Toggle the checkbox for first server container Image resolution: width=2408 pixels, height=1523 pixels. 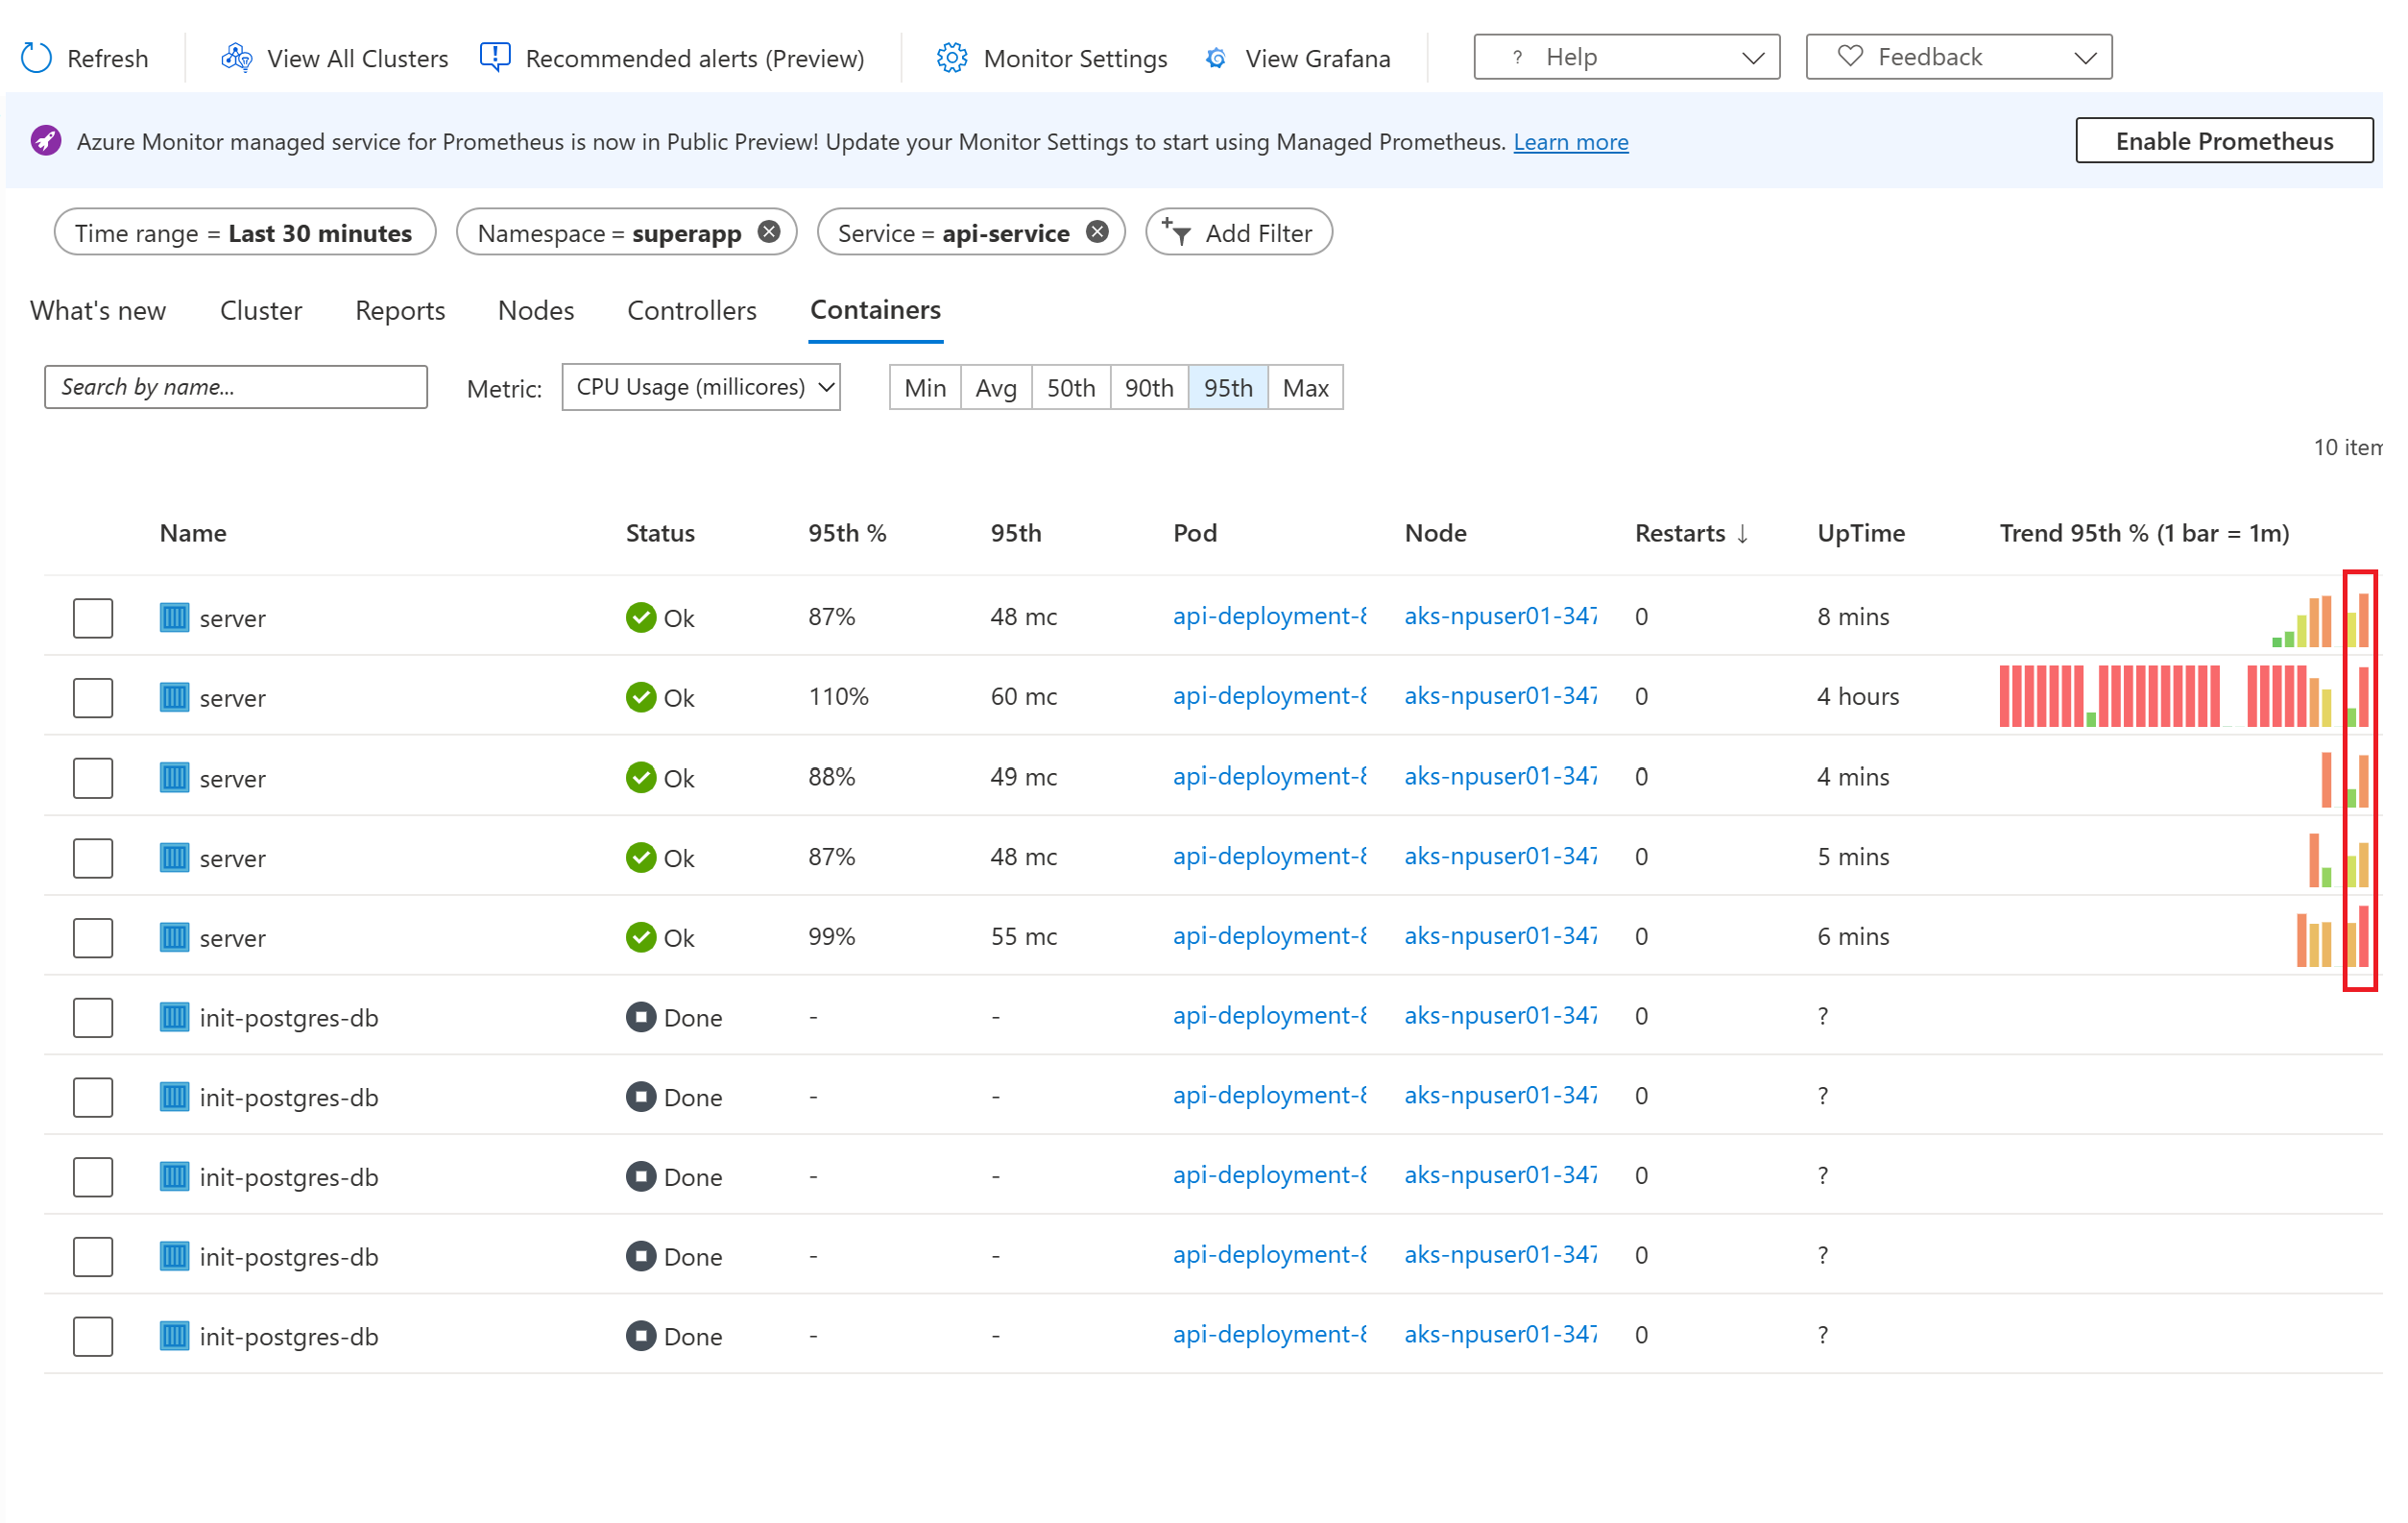click(x=93, y=616)
